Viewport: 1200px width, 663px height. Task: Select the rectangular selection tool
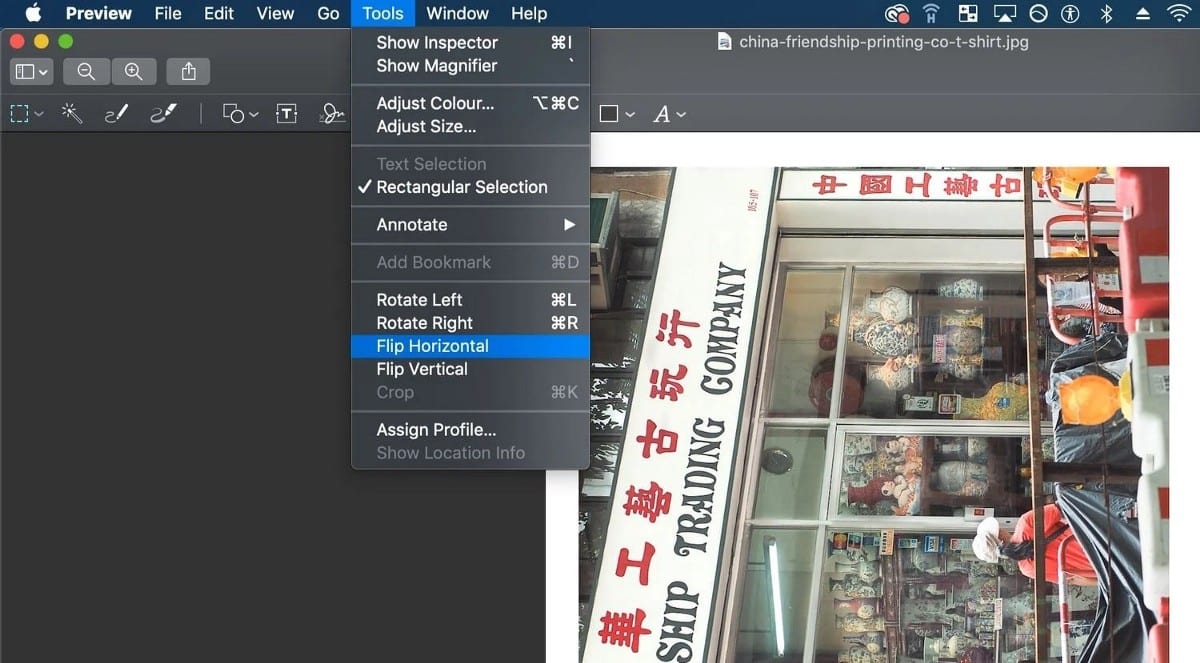[20, 114]
